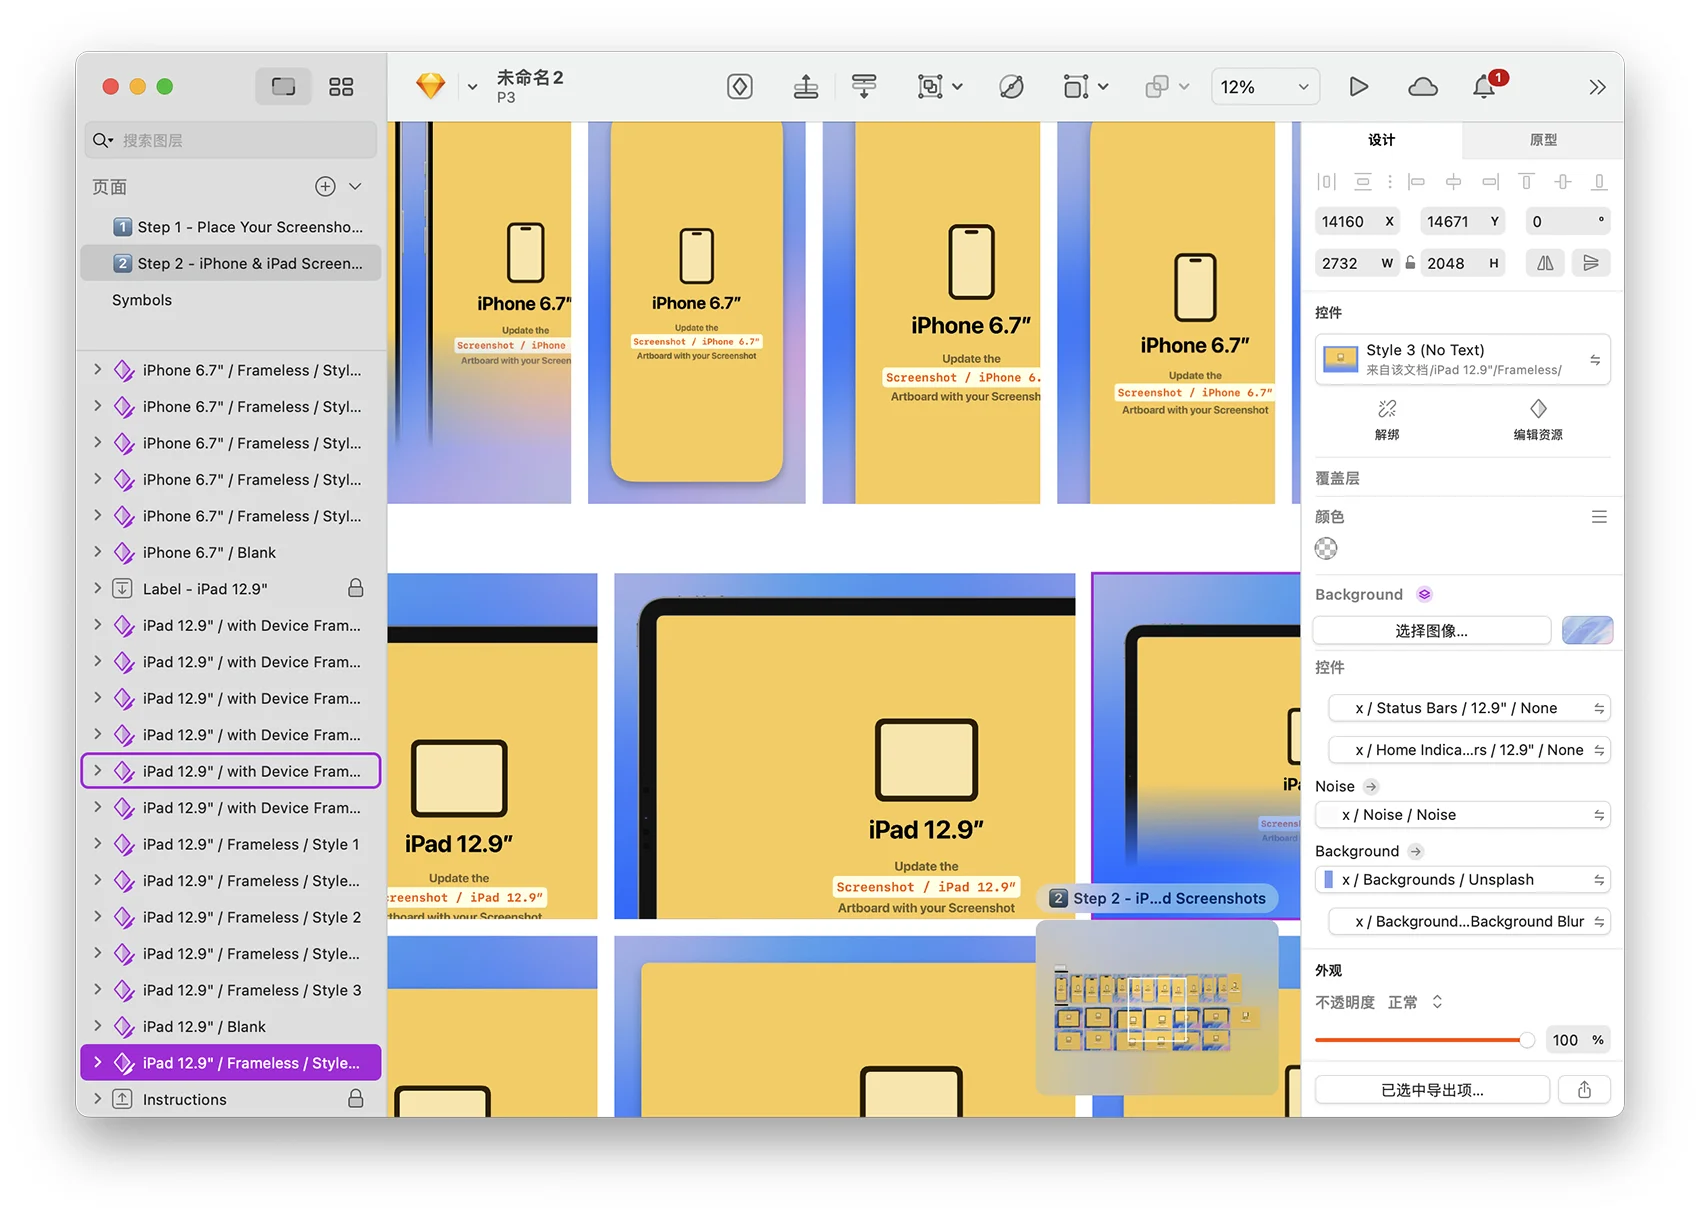Click the opacity value field 100
Image resolution: width=1700 pixels, height=1217 pixels.
1578,1040
